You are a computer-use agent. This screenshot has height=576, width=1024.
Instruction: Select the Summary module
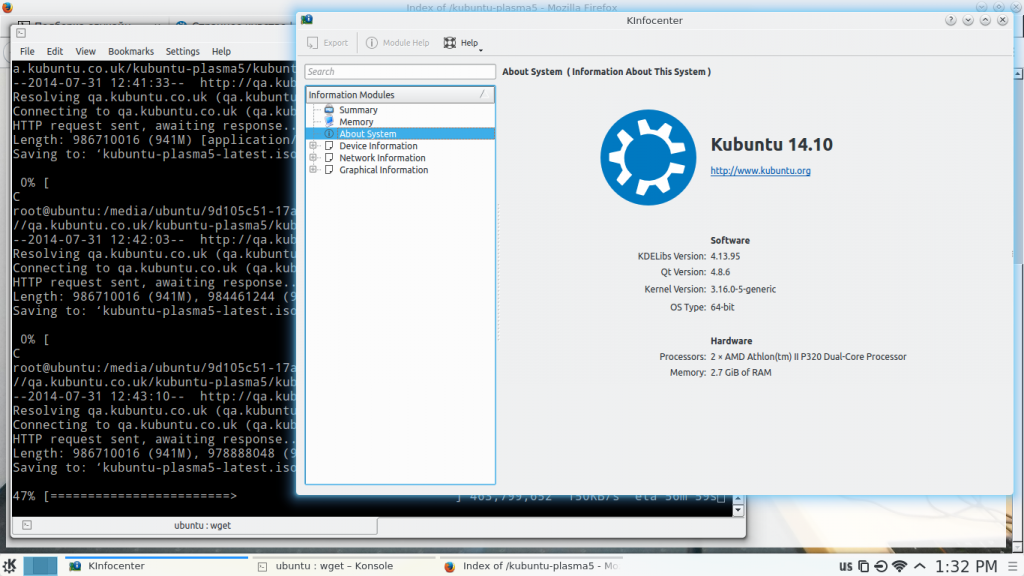pos(358,110)
